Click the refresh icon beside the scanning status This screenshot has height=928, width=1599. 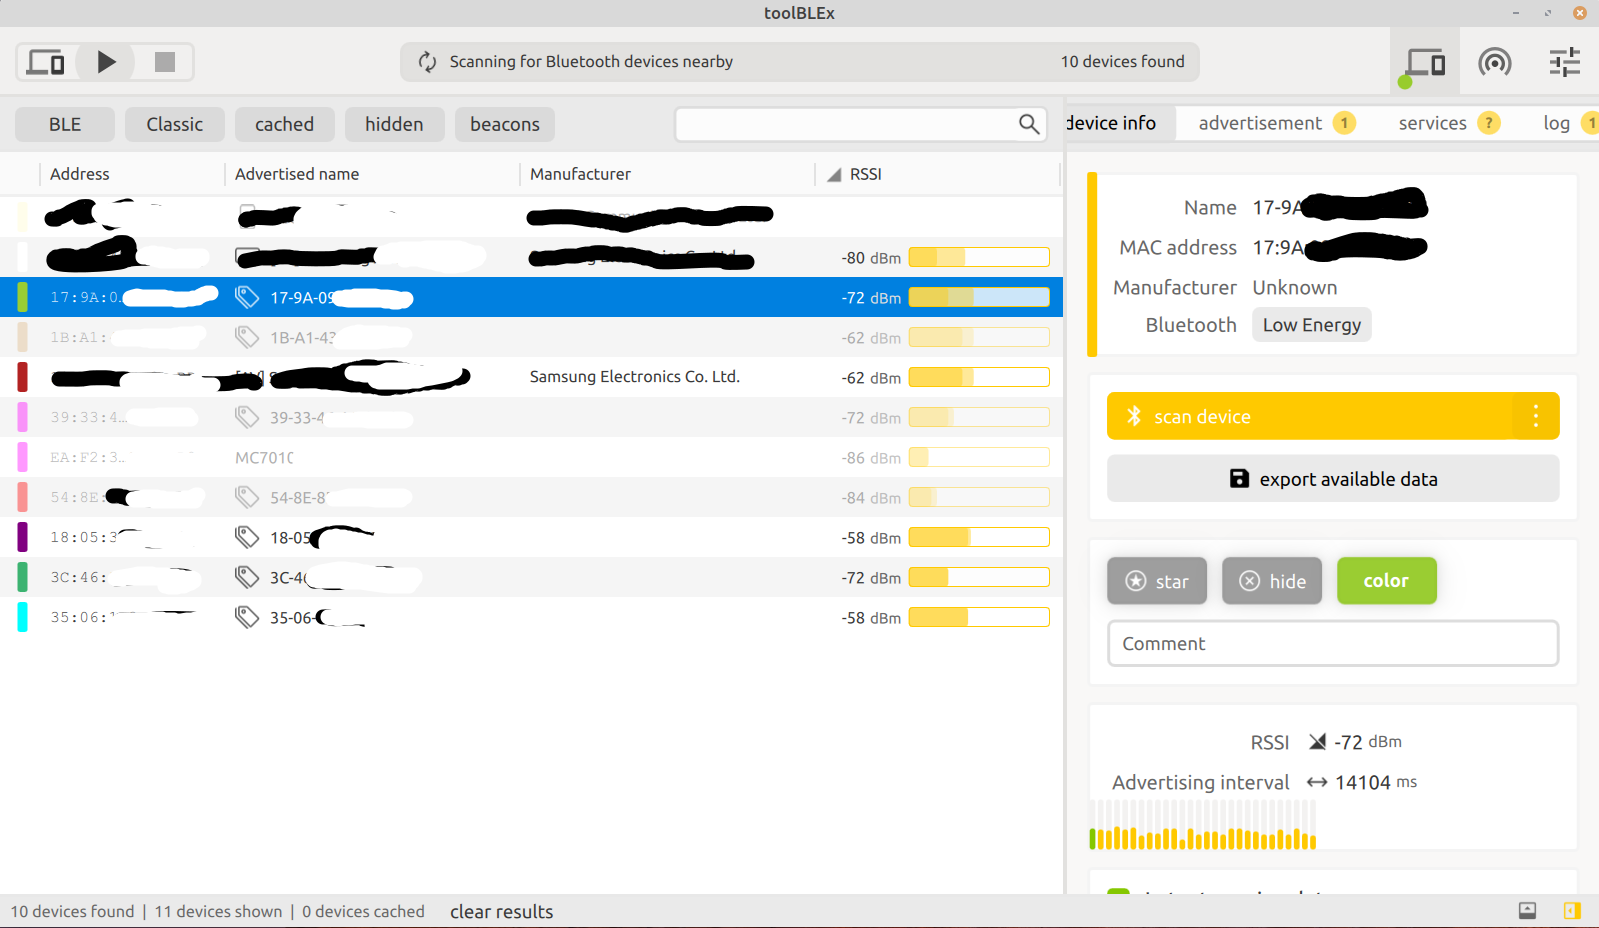coord(428,62)
